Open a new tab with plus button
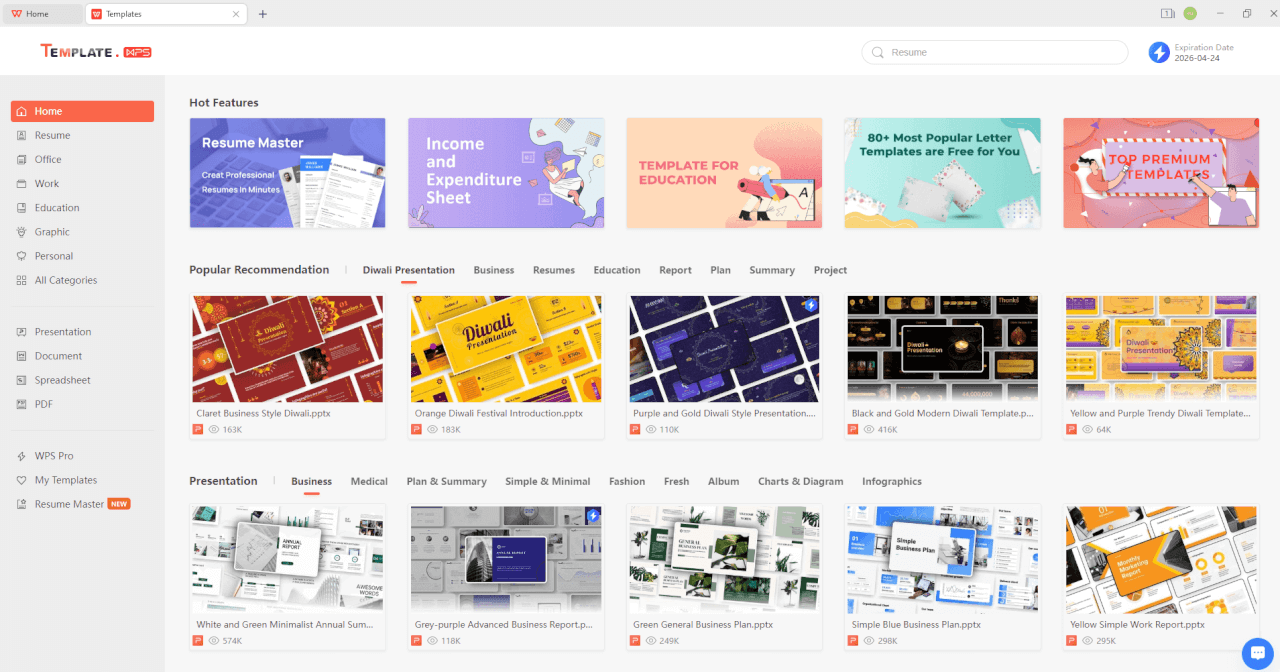 pos(263,14)
